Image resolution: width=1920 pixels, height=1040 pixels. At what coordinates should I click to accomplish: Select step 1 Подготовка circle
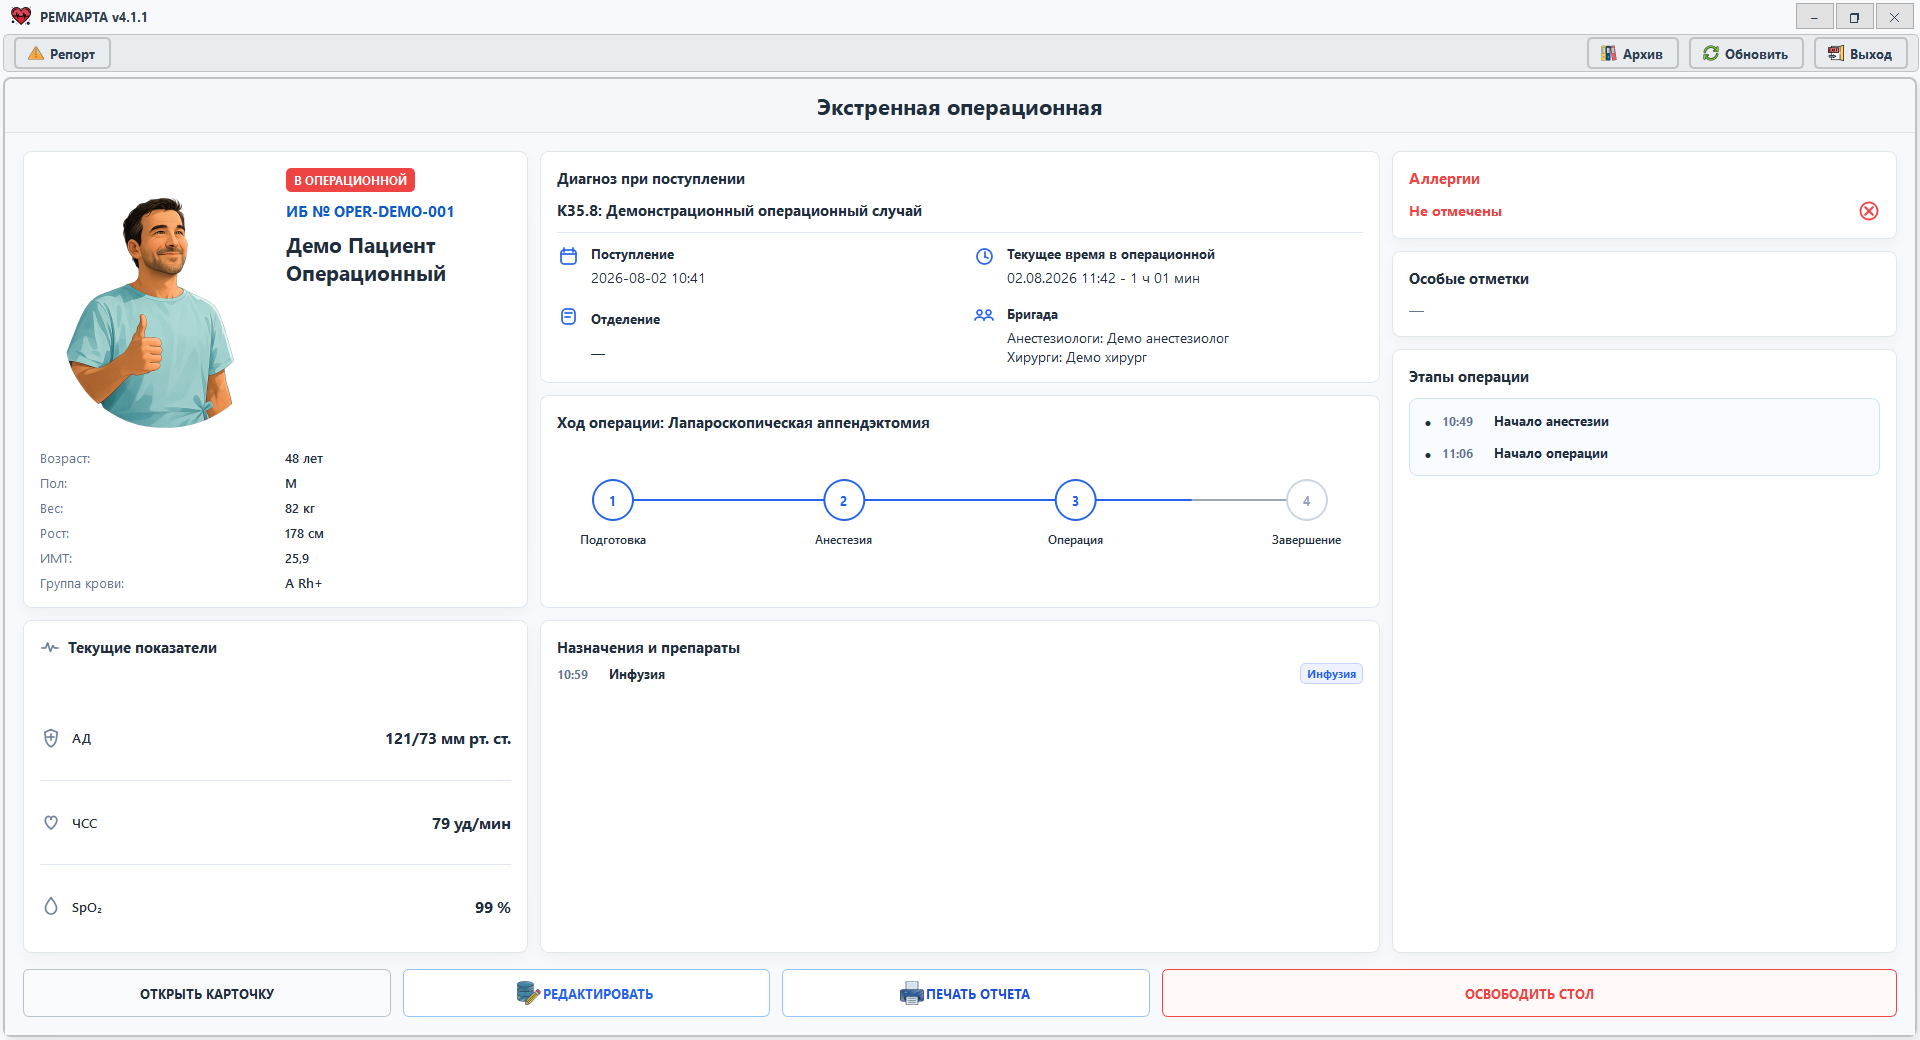pos(613,500)
